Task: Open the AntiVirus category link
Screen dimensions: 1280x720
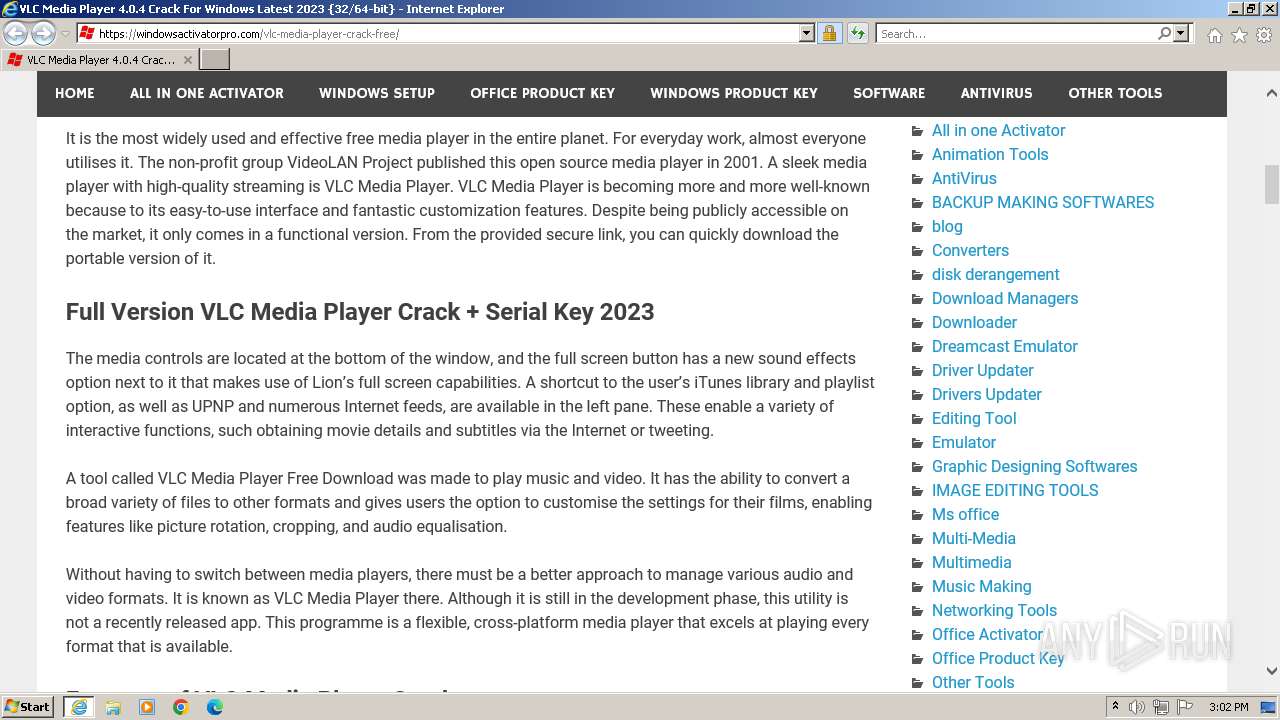Action: point(964,178)
